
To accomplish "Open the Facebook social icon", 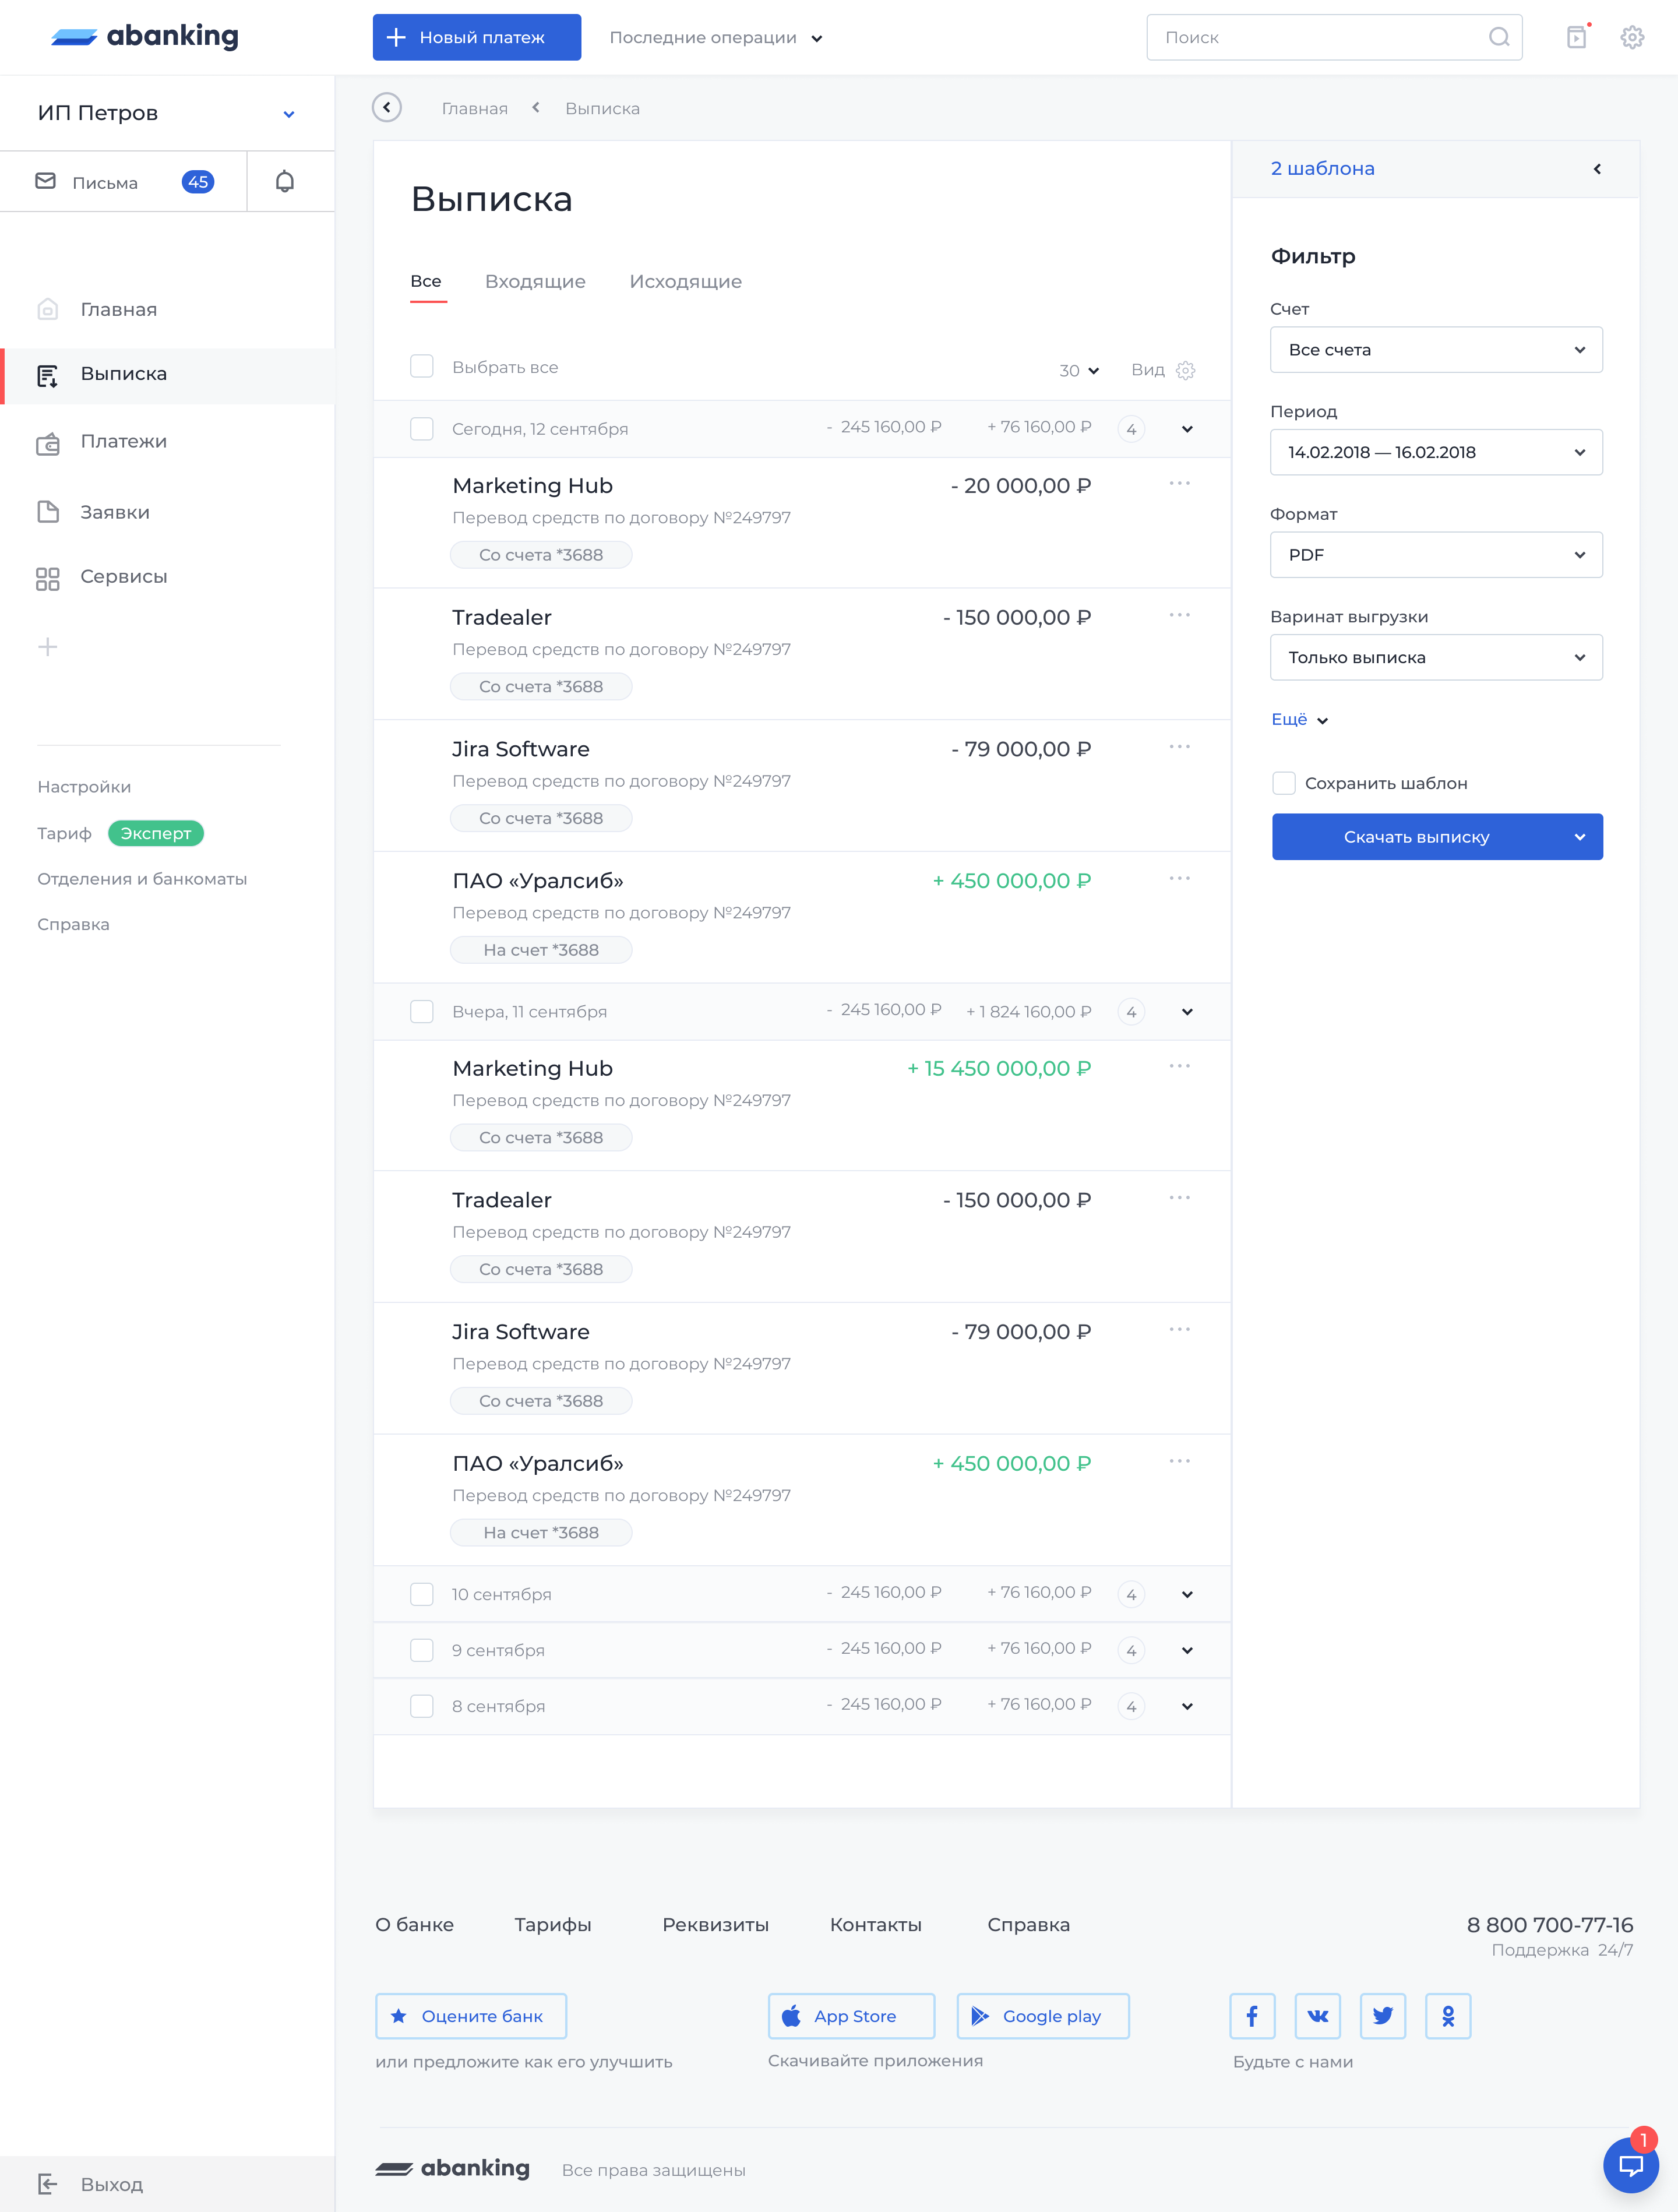I will 1252,2016.
